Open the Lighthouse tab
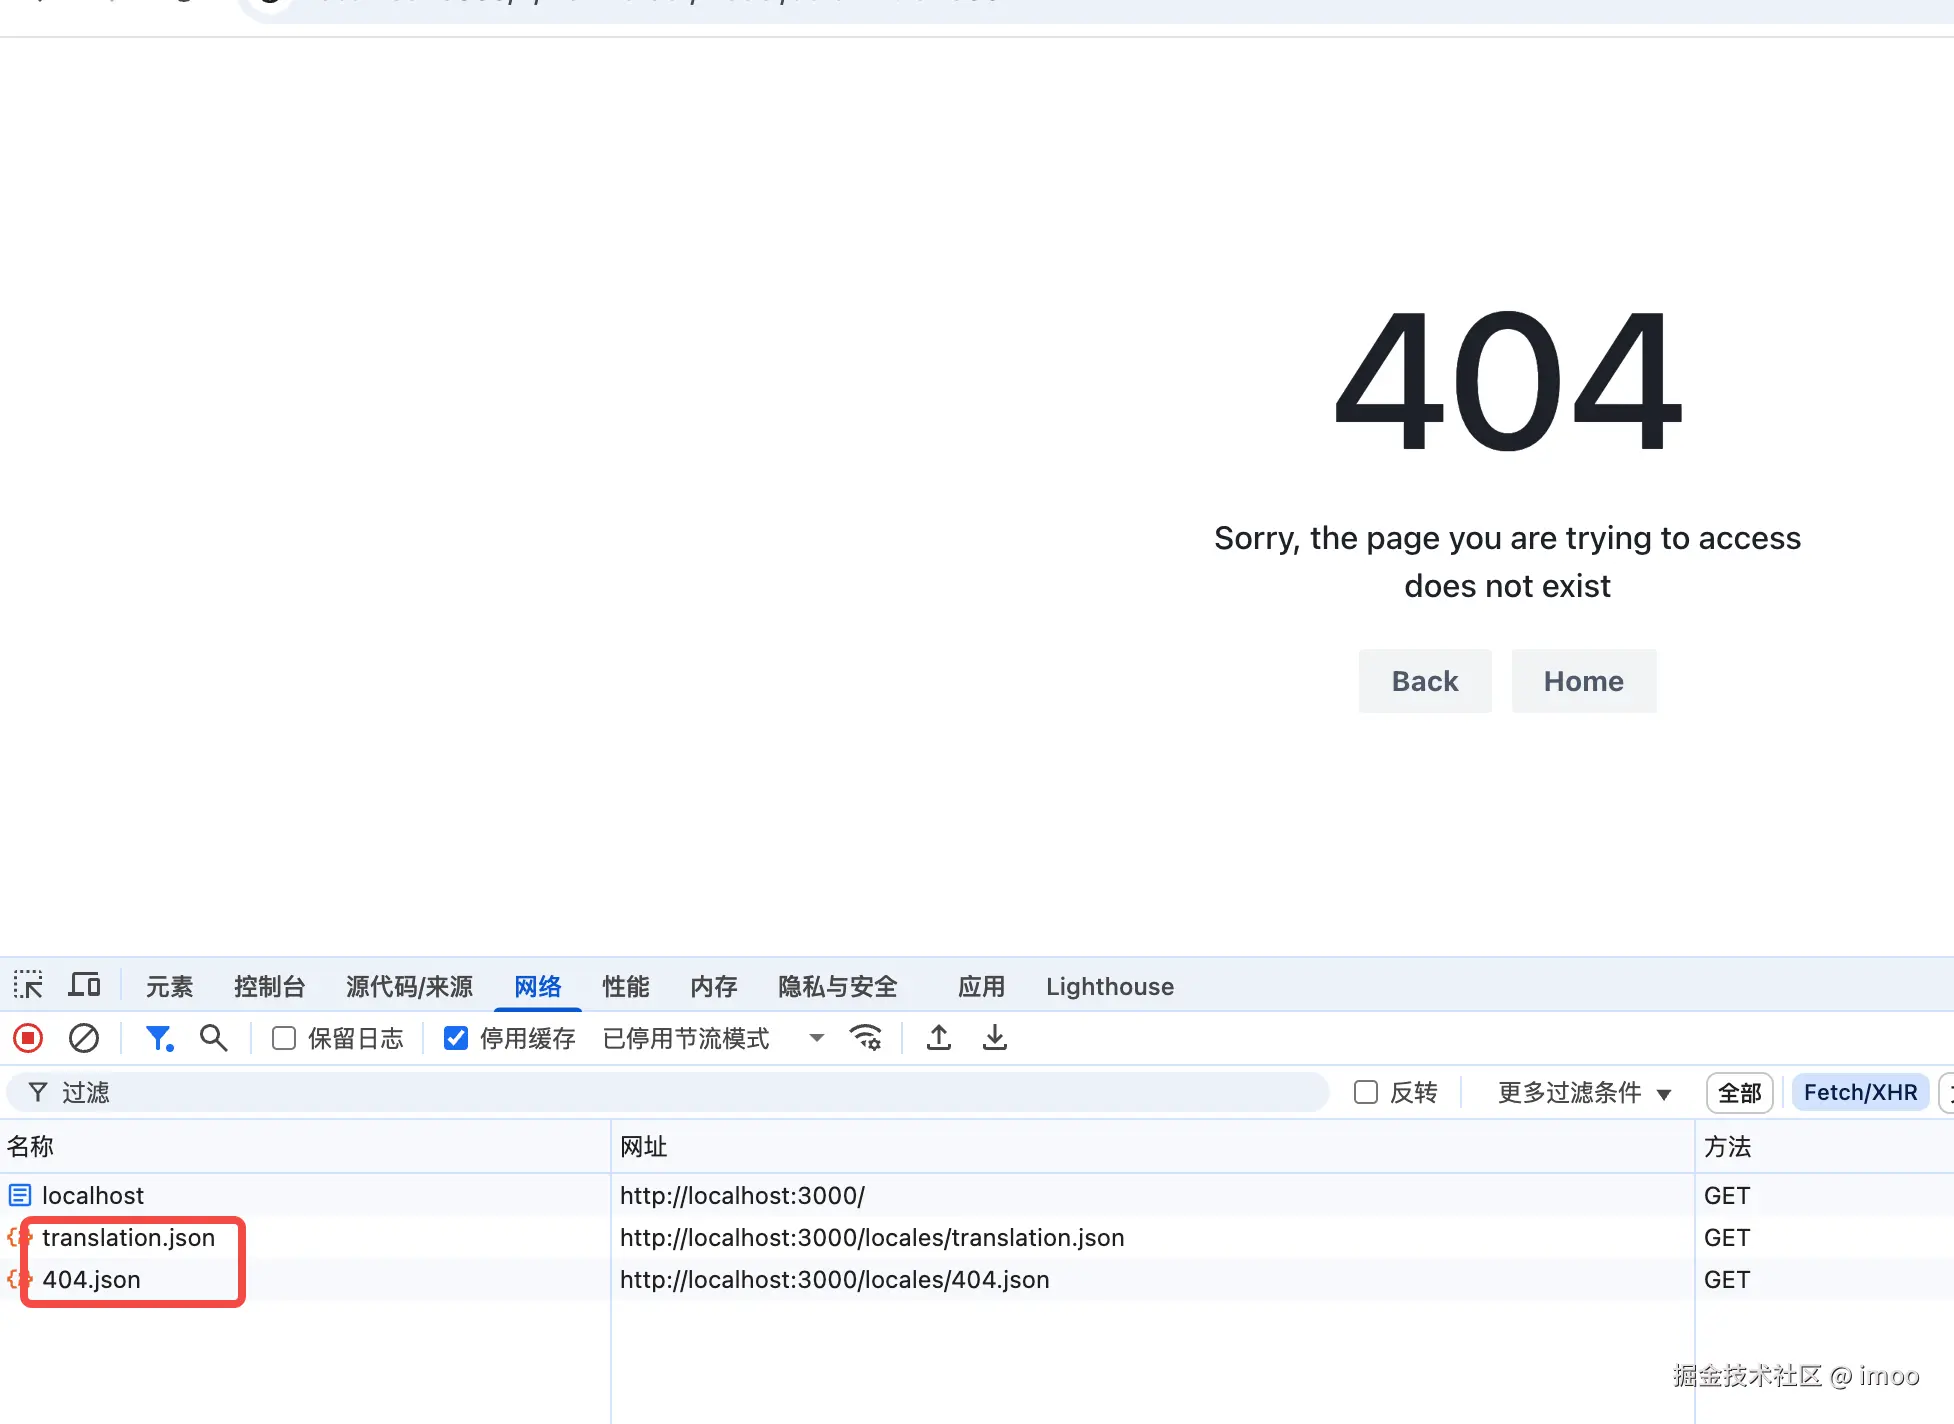Image resolution: width=1954 pixels, height=1424 pixels. tap(1109, 986)
